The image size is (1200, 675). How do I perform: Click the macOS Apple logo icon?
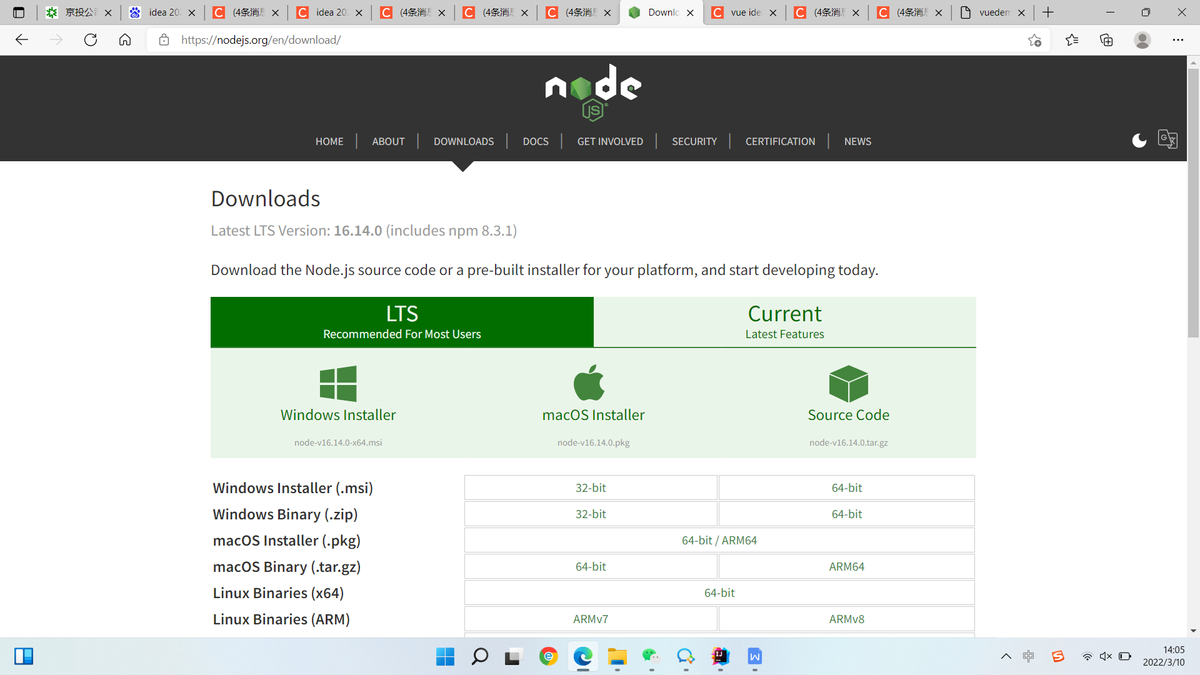[589, 383]
